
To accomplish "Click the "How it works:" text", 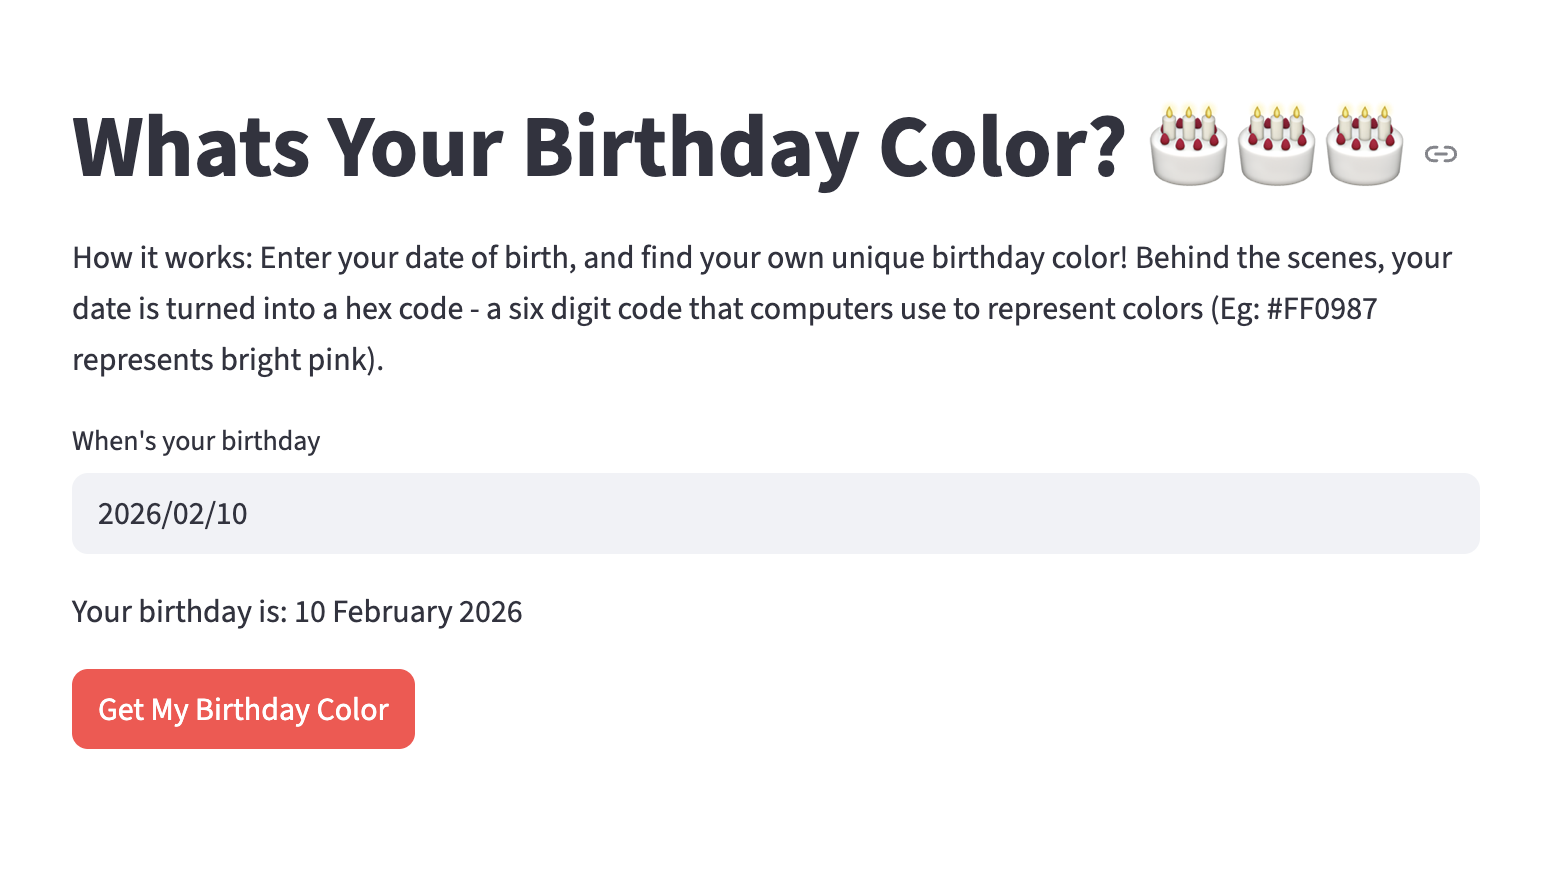I will pyautogui.click(x=162, y=258).
